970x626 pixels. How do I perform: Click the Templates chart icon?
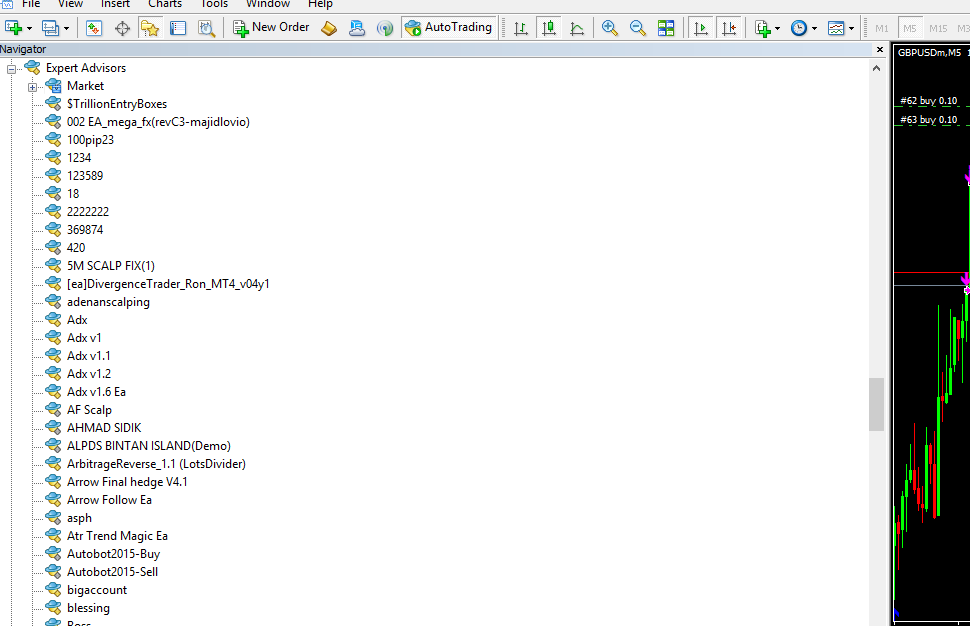(836, 28)
